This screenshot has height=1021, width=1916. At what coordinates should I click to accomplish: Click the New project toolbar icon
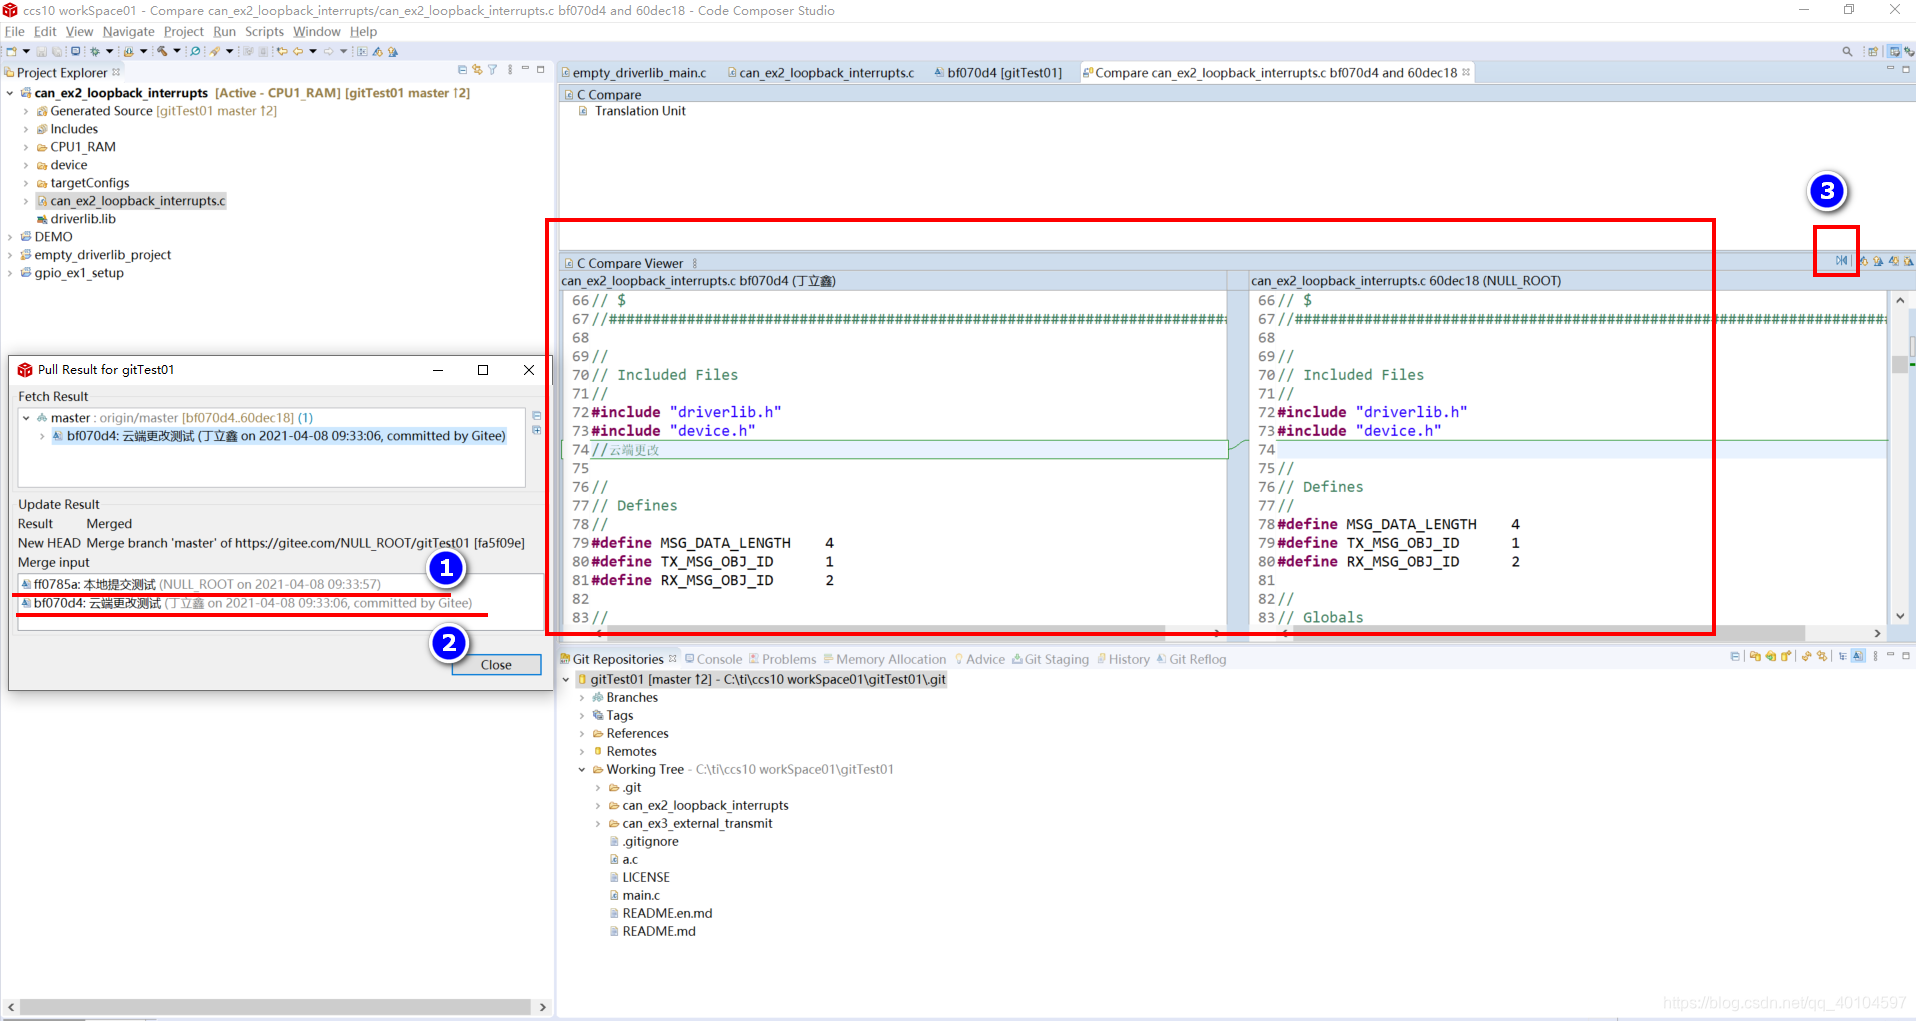(x=11, y=51)
